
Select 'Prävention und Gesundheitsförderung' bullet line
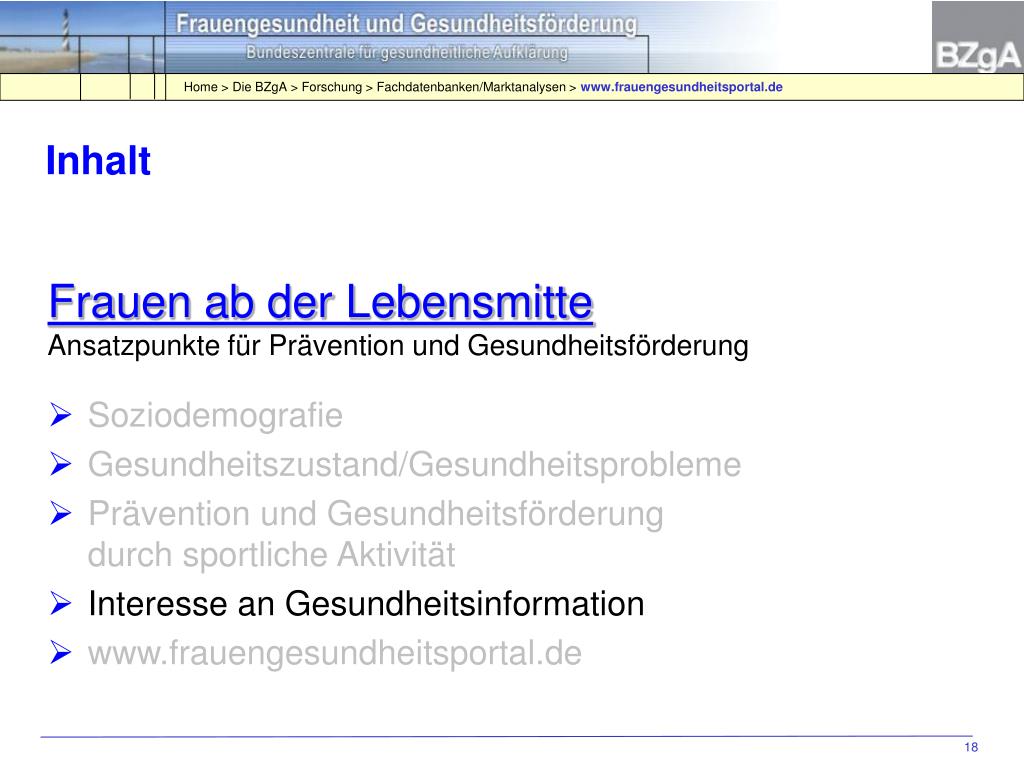(x=376, y=514)
